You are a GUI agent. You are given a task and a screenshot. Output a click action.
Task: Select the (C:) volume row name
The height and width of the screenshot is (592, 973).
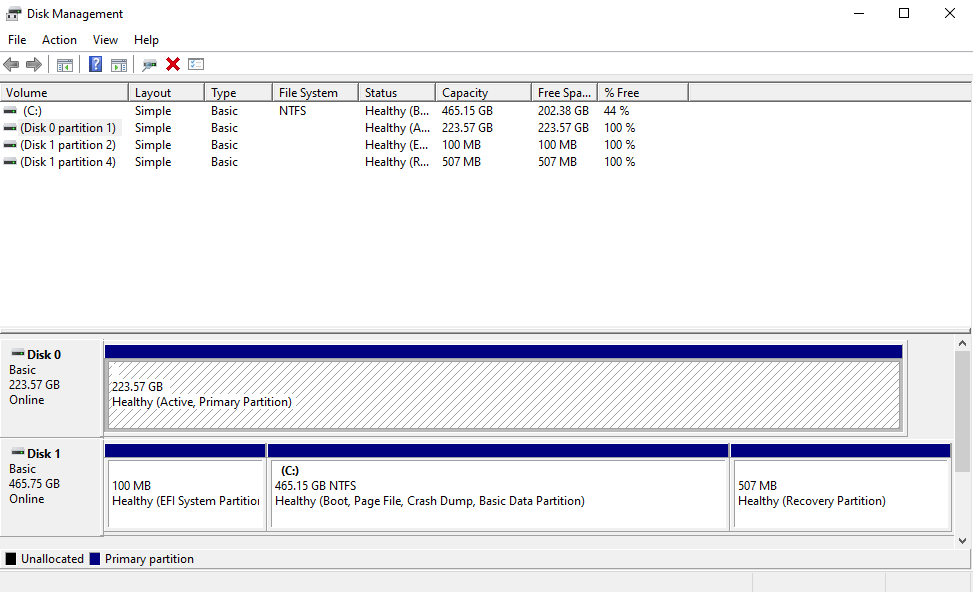[32, 110]
